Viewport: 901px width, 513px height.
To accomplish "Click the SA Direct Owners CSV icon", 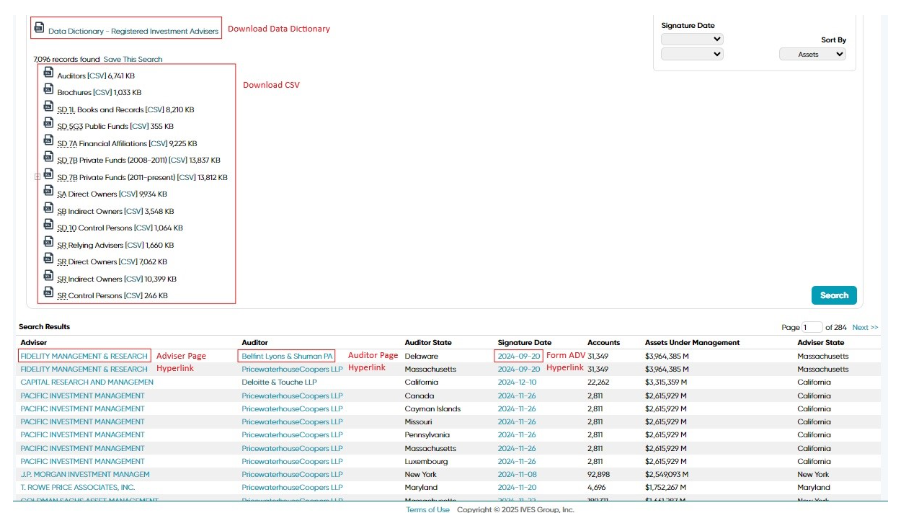I will coord(48,191).
